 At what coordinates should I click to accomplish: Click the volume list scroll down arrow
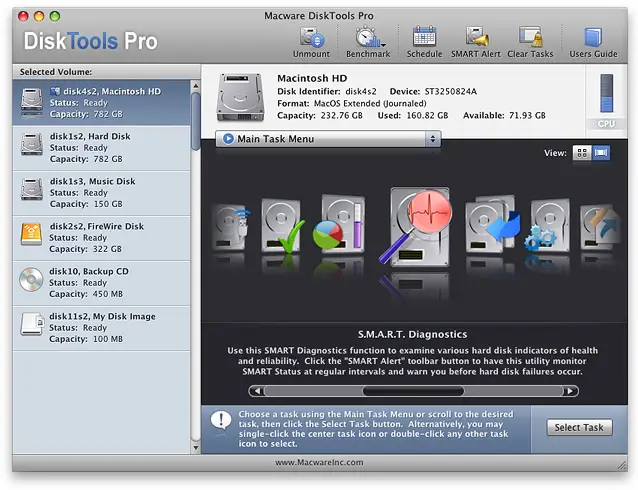(x=196, y=448)
